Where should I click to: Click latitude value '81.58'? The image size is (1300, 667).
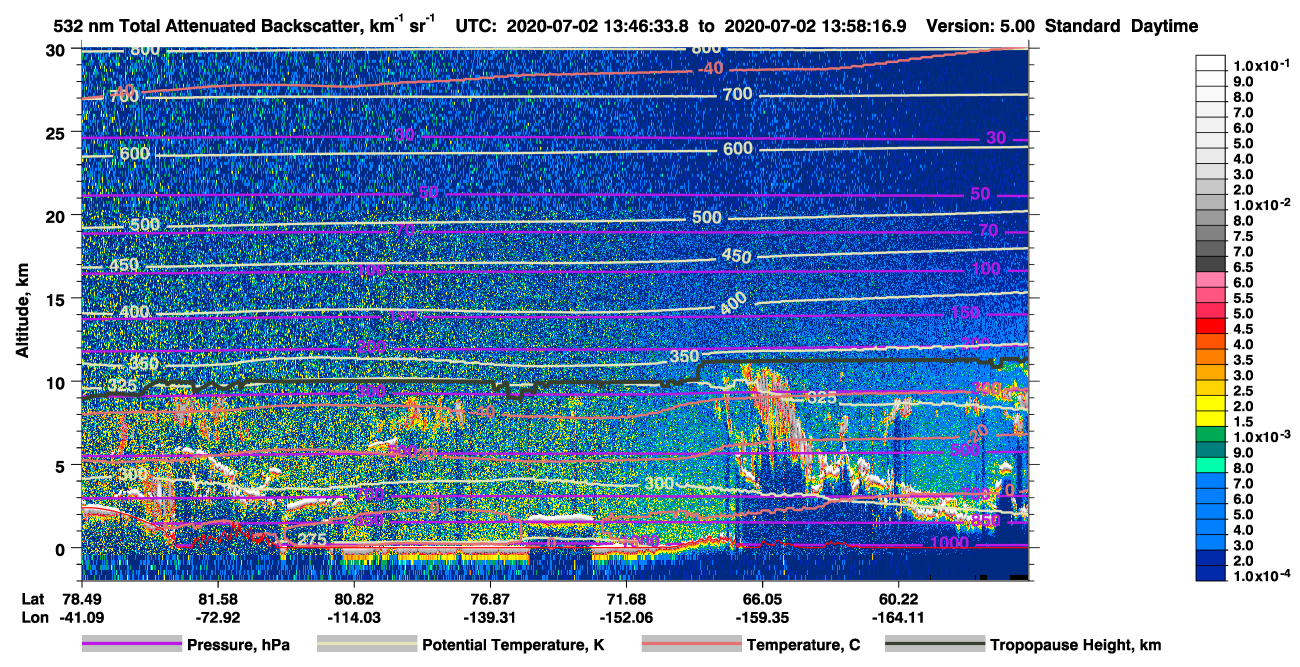(x=218, y=598)
